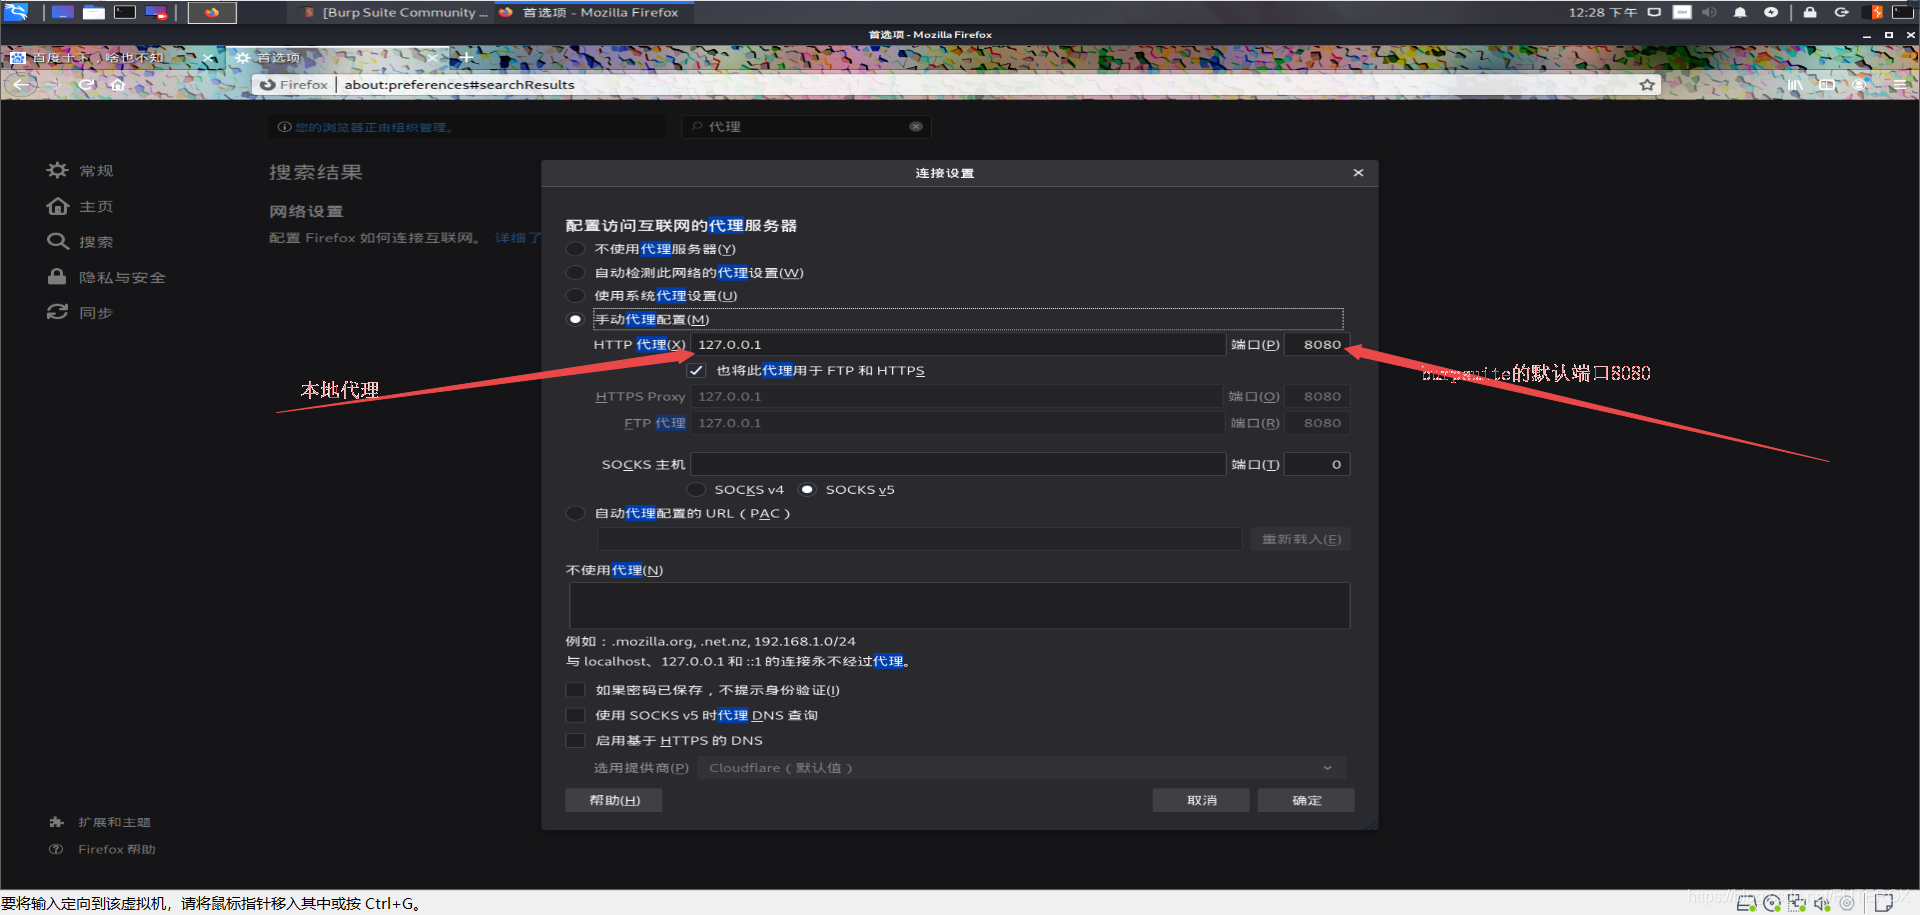Open 常规 preferences category

coord(81,170)
